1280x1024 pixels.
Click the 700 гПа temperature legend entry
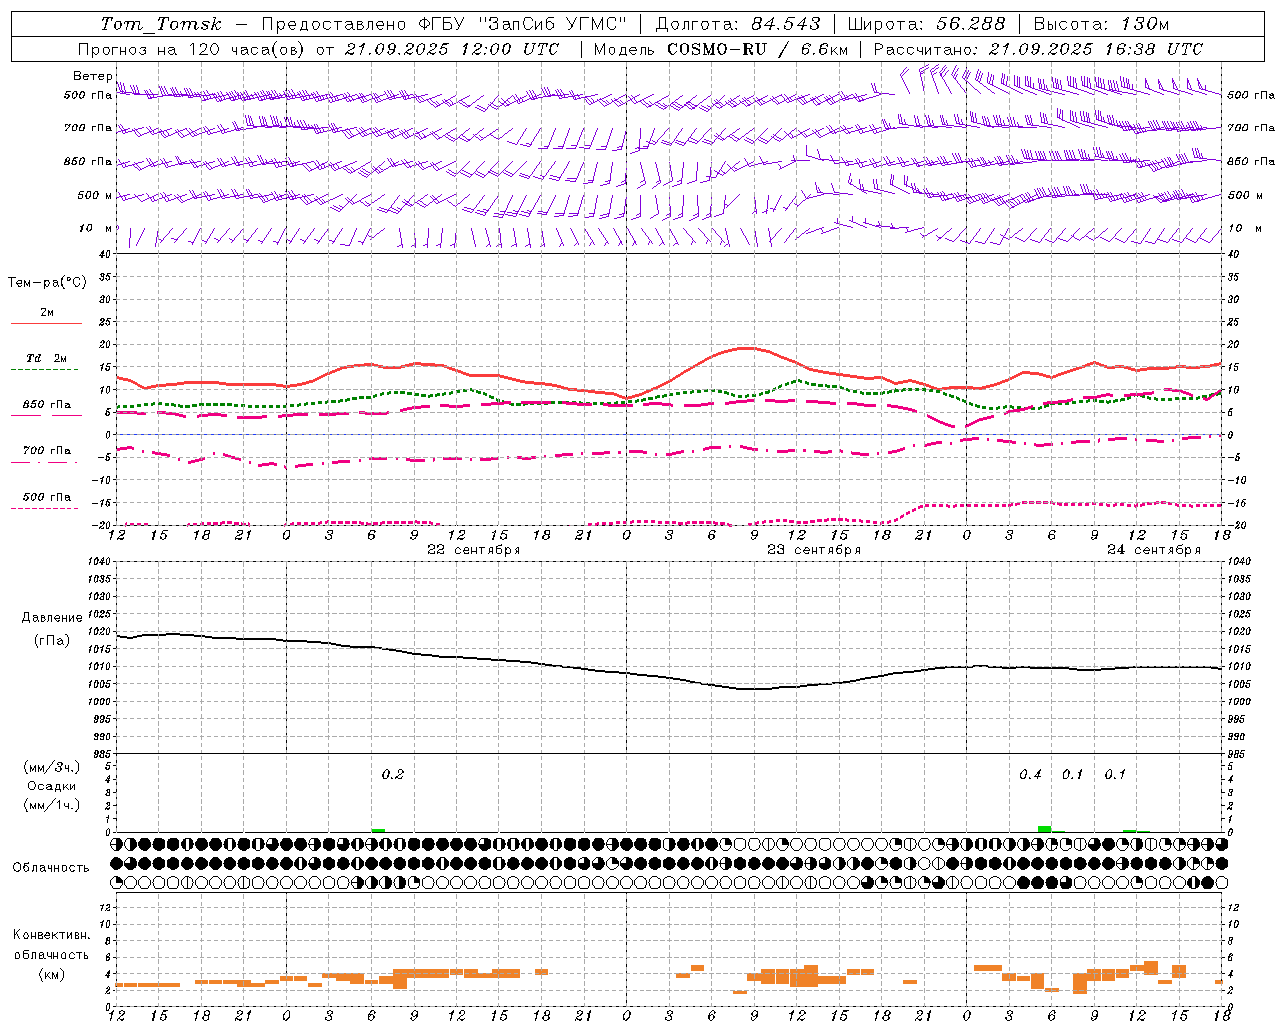47,451
